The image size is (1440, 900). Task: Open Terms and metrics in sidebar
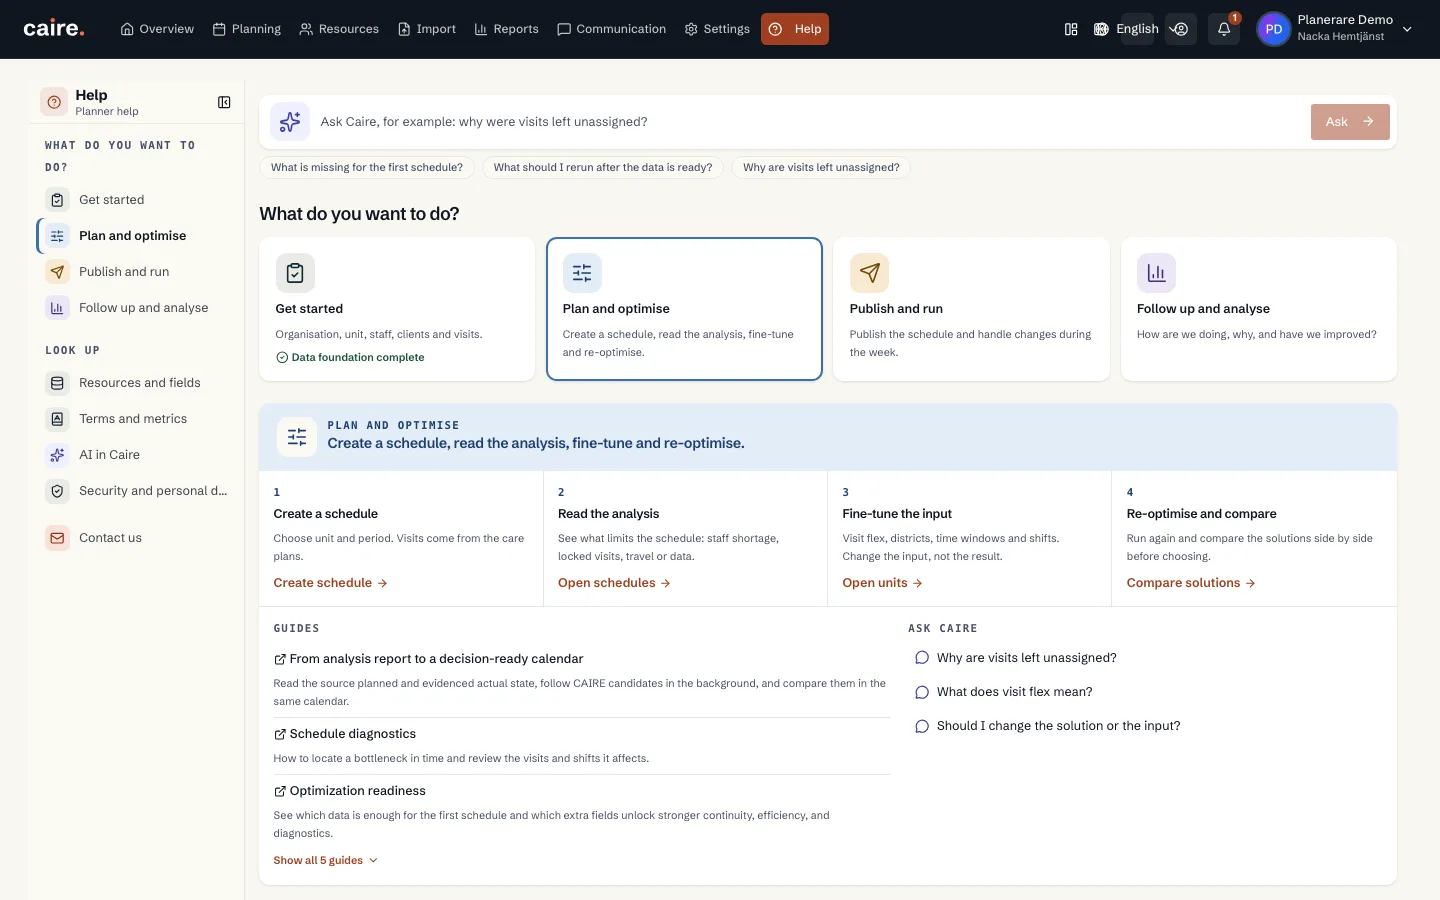[x=138, y=419]
